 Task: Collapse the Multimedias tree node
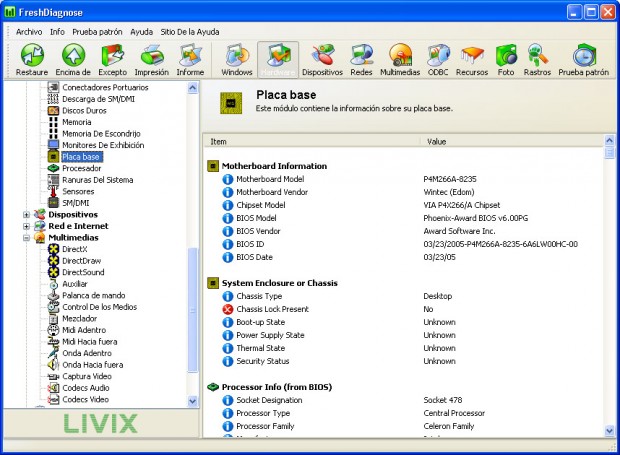click(26, 238)
